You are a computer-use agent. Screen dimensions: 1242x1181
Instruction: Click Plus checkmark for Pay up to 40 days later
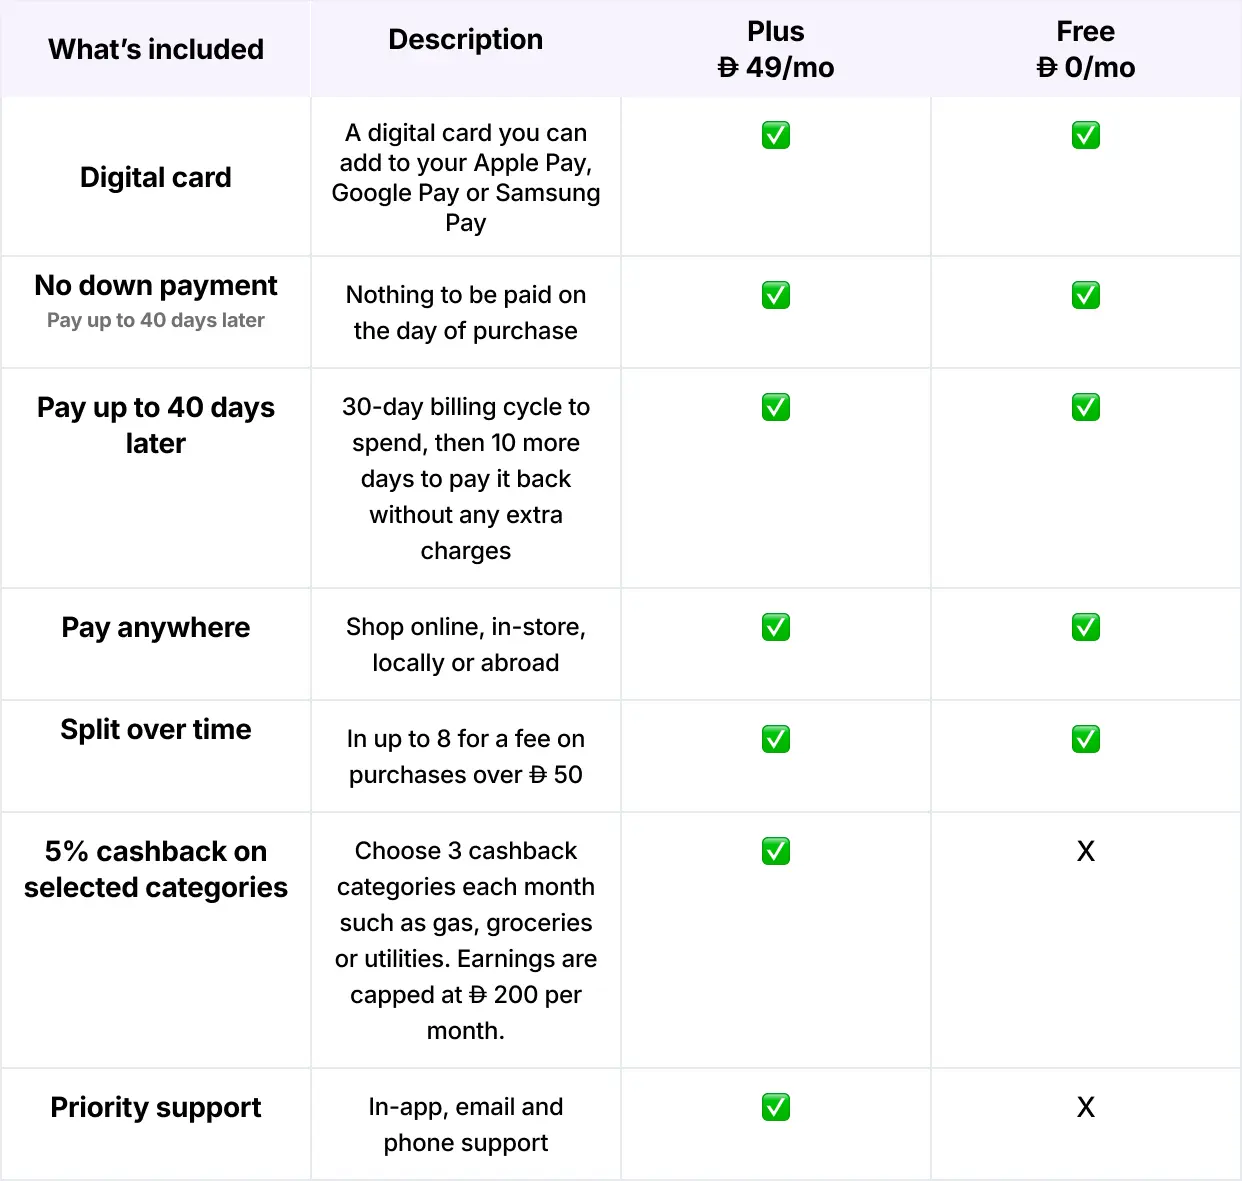(x=776, y=407)
